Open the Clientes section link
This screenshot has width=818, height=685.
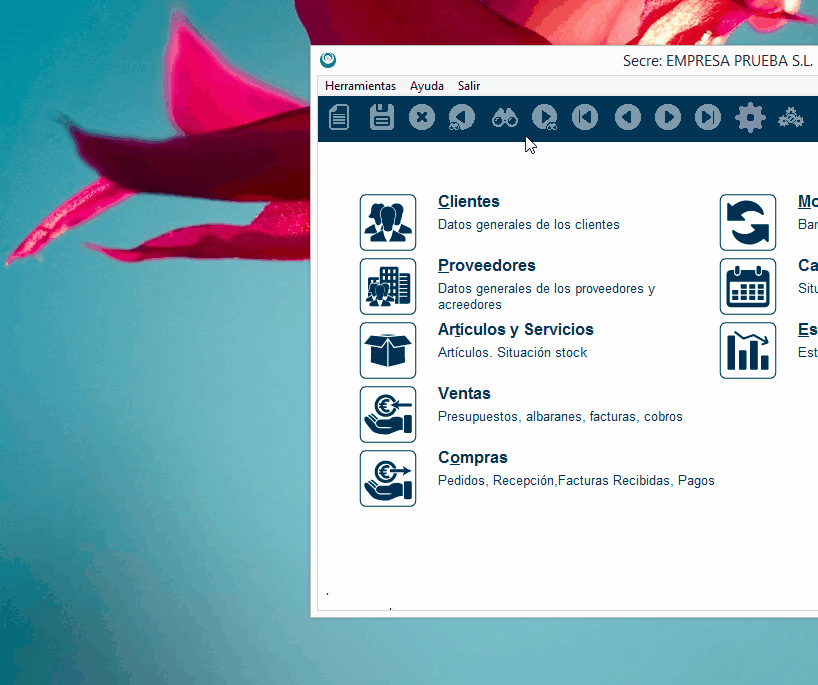click(468, 202)
